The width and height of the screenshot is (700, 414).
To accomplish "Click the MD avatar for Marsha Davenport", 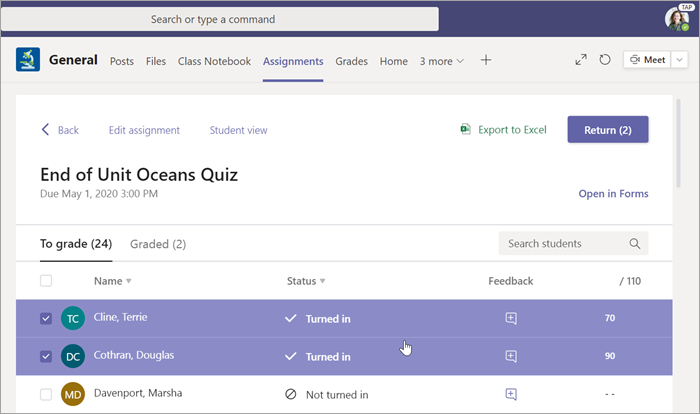I will (73, 394).
